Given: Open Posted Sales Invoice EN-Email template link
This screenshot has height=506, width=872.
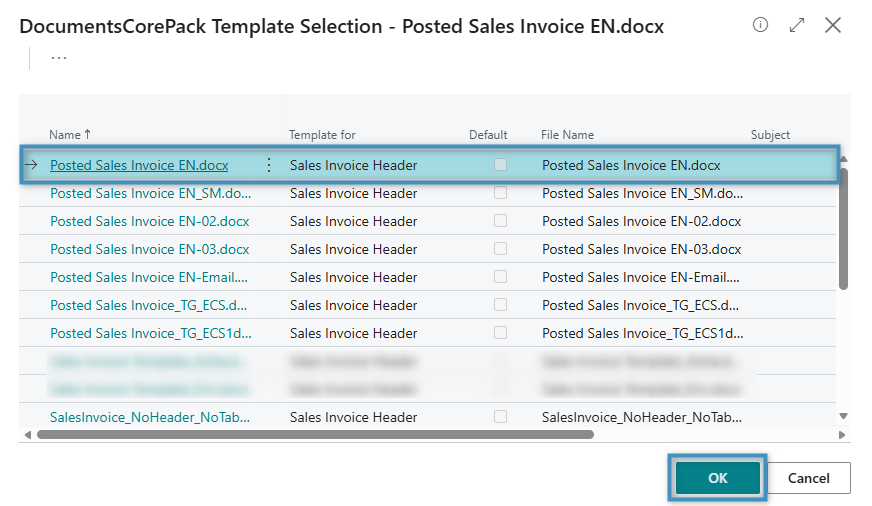Looking at the screenshot, I should point(149,277).
